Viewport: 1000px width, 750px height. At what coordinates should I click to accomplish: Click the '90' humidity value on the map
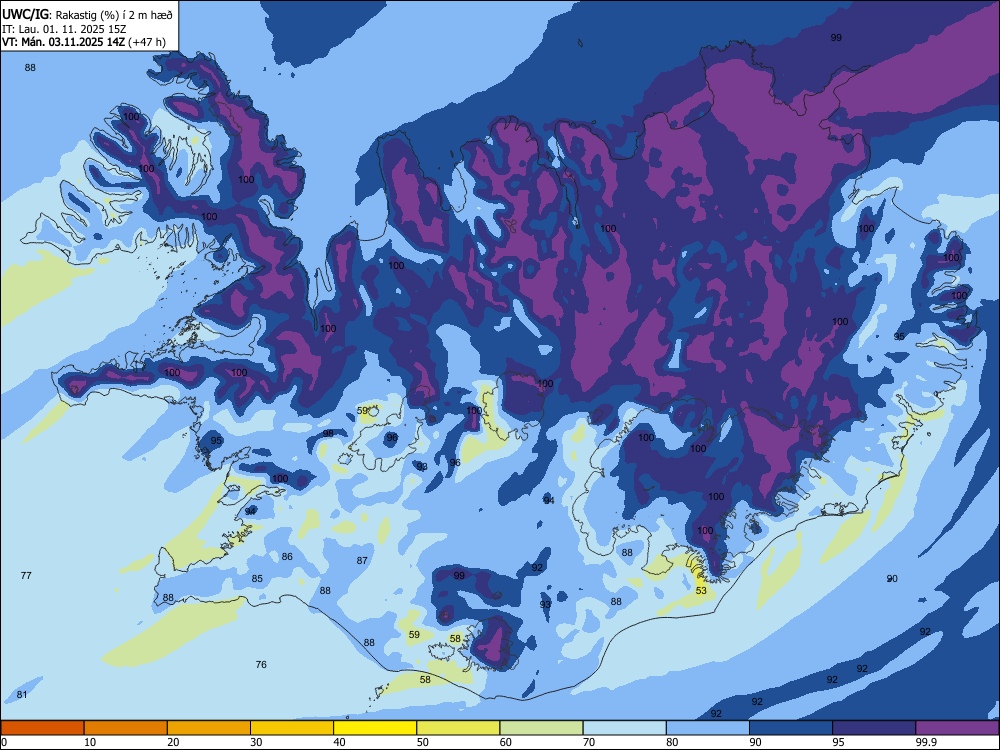click(x=892, y=578)
